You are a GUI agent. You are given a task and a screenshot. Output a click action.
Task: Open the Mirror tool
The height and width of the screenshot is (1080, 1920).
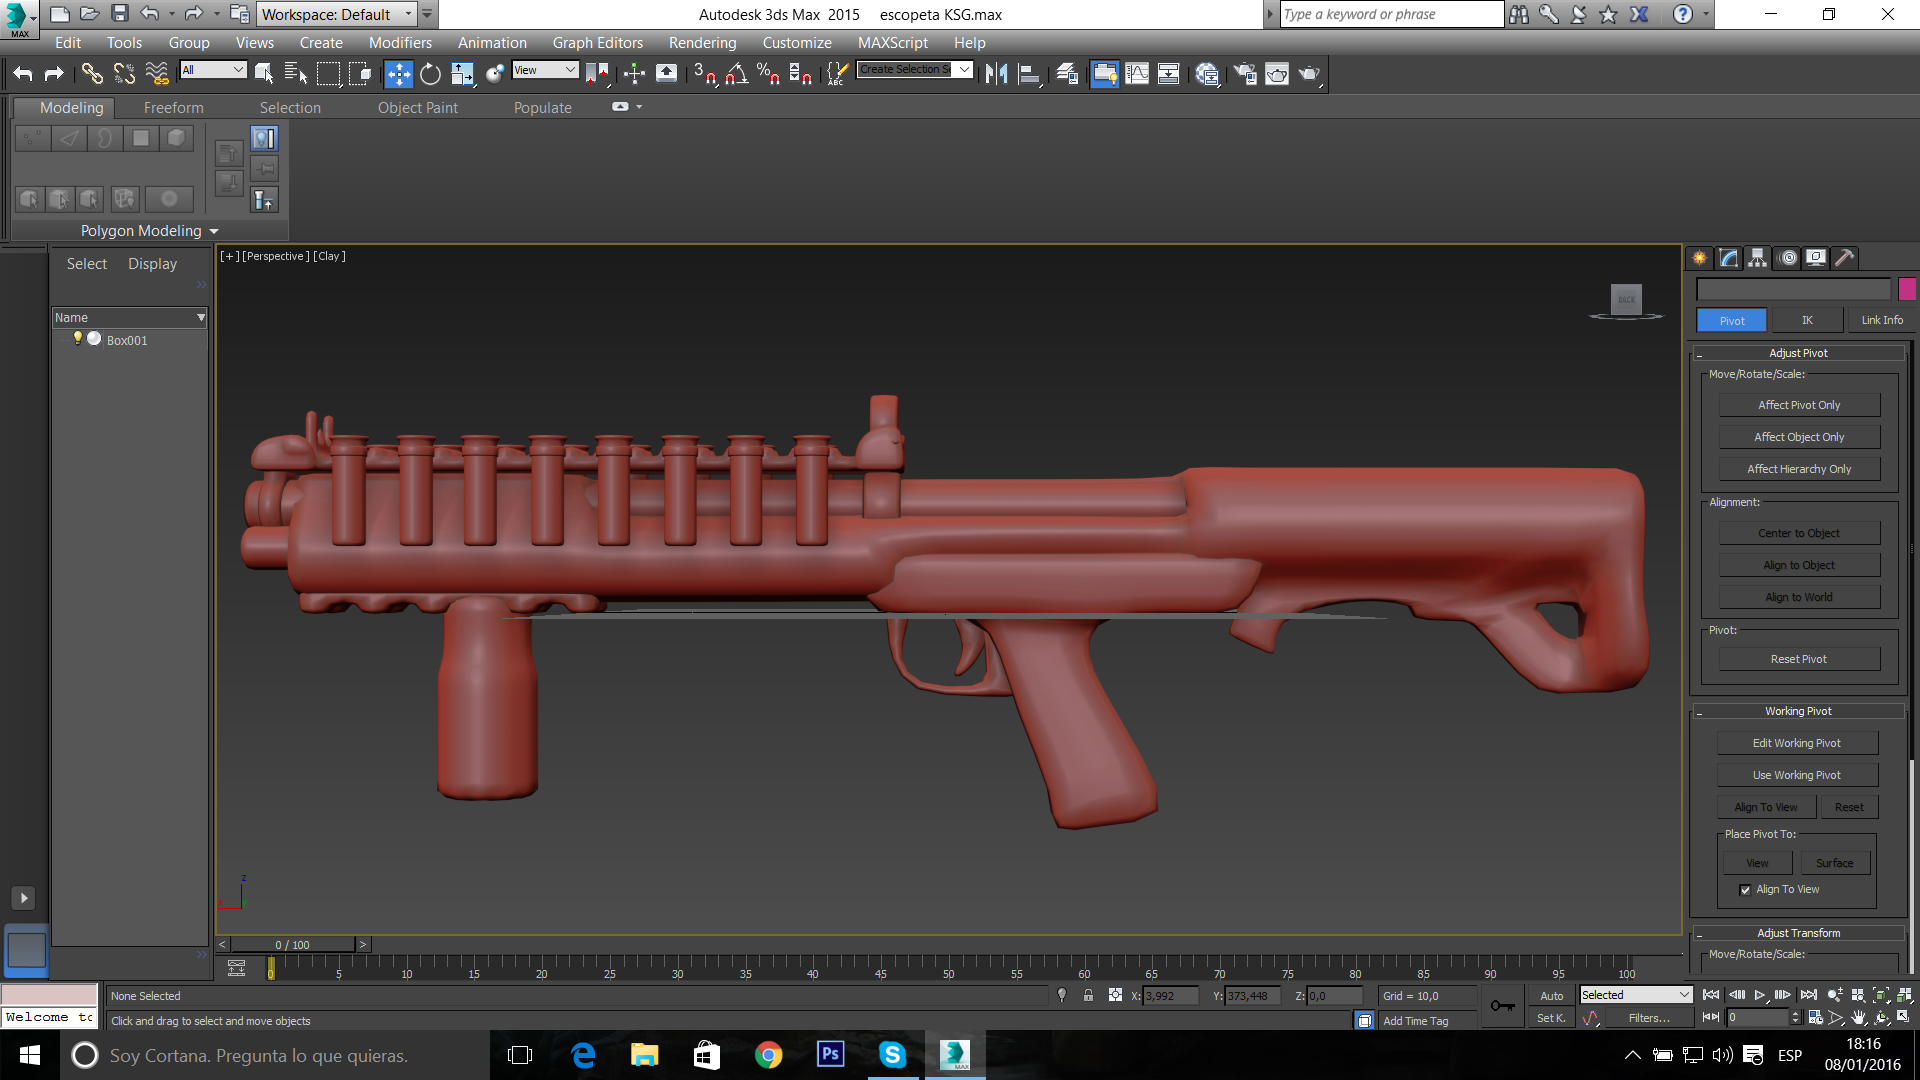996,73
